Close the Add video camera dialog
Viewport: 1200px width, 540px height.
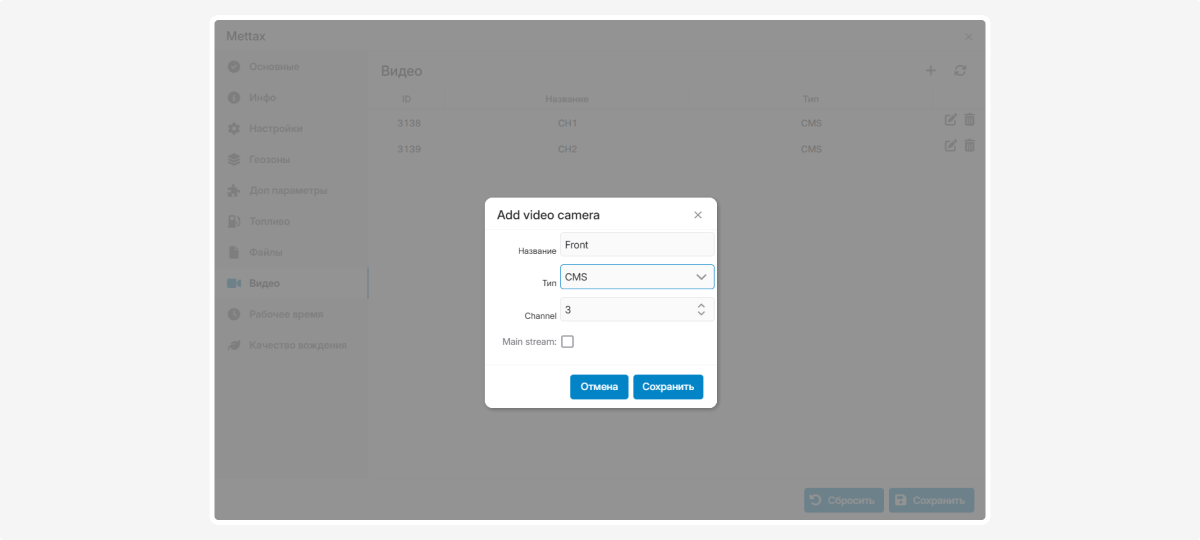pyautogui.click(x=698, y=215)
